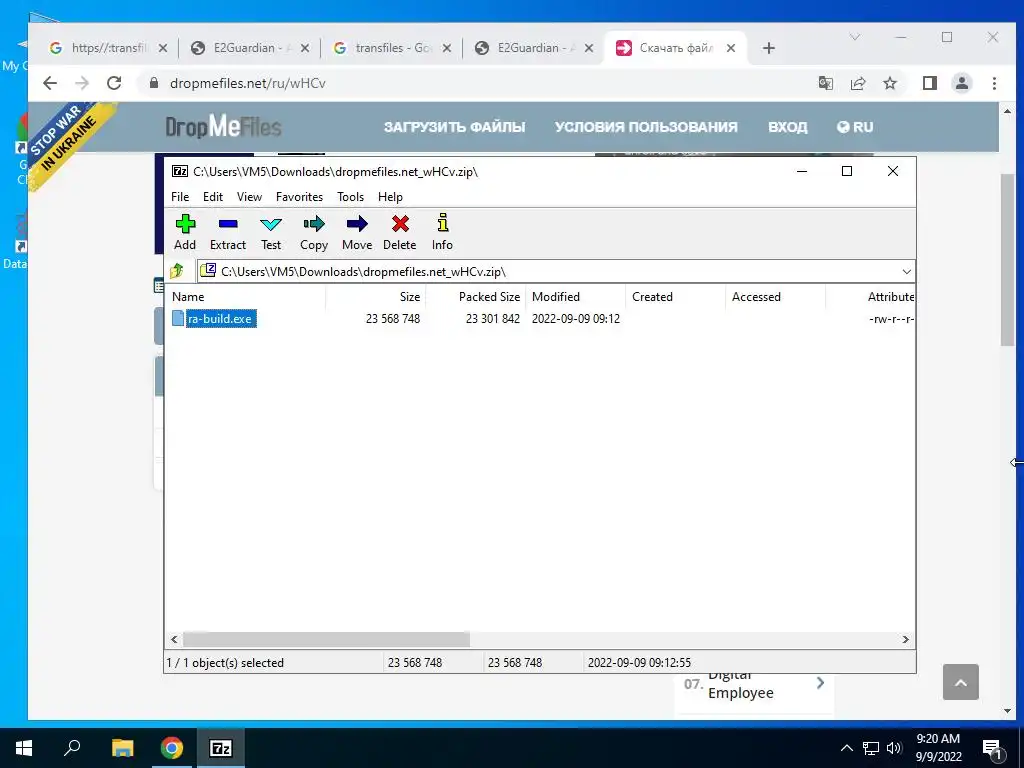Click the 23 301 842 packed size value
Screen dimensions: 1024x768
(x=492, y=319)
